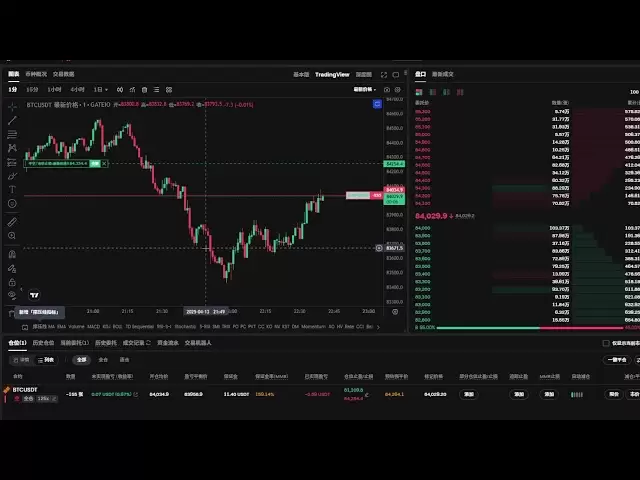The width and height of the screenshot is (640, 480).
Task: Open candlestick chart style selector
Action: pos(120,90)
